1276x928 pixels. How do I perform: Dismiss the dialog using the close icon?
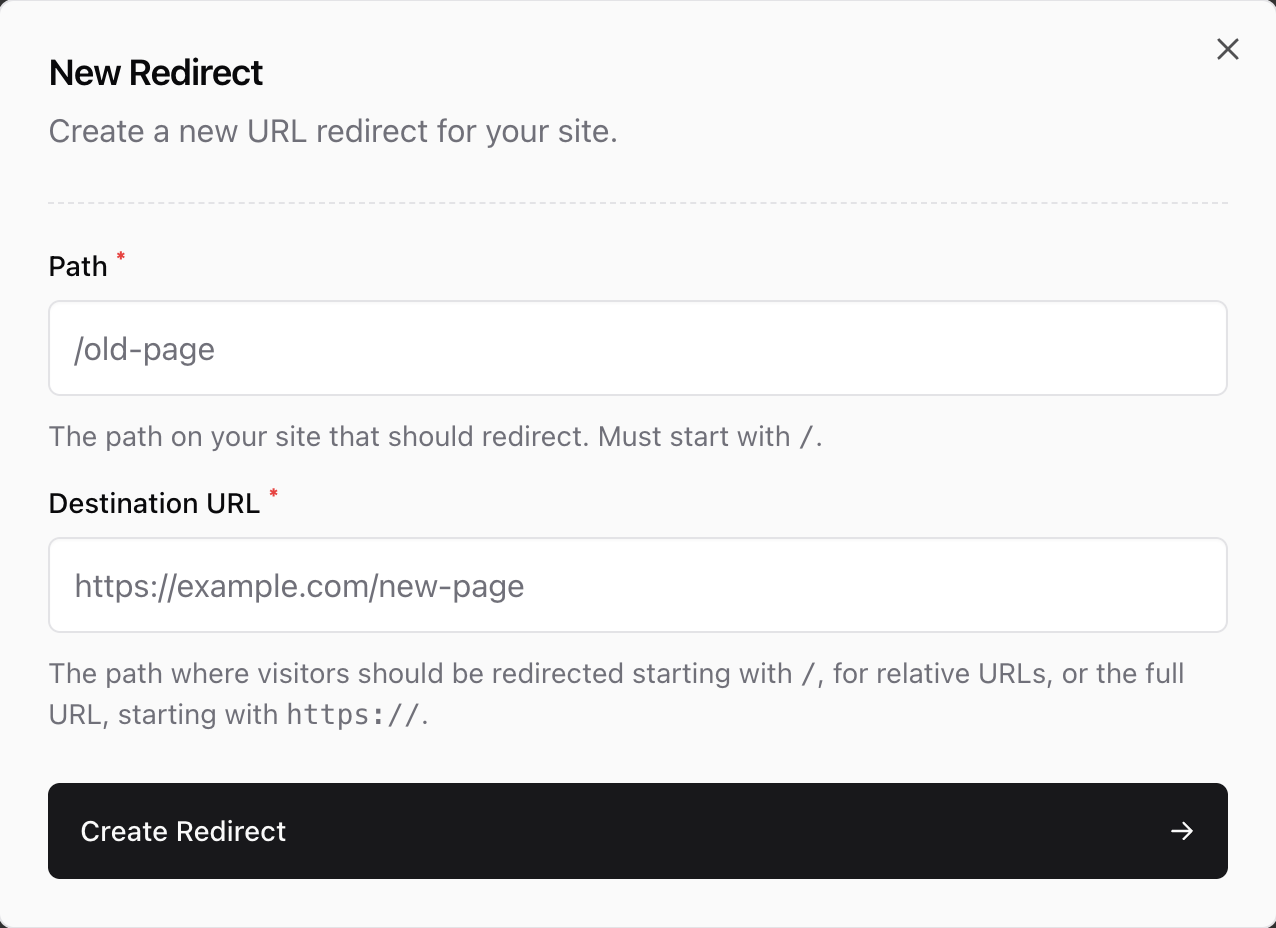coord(1227,48)
